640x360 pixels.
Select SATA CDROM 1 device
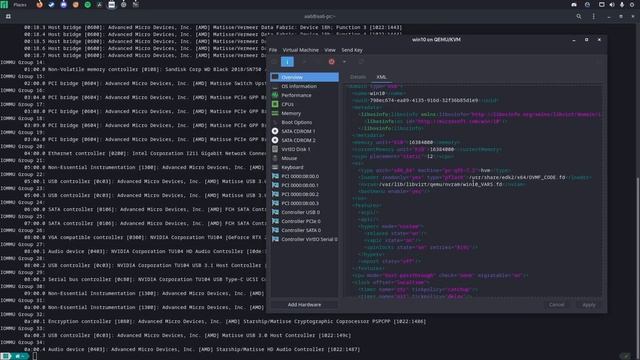(304, 131)
